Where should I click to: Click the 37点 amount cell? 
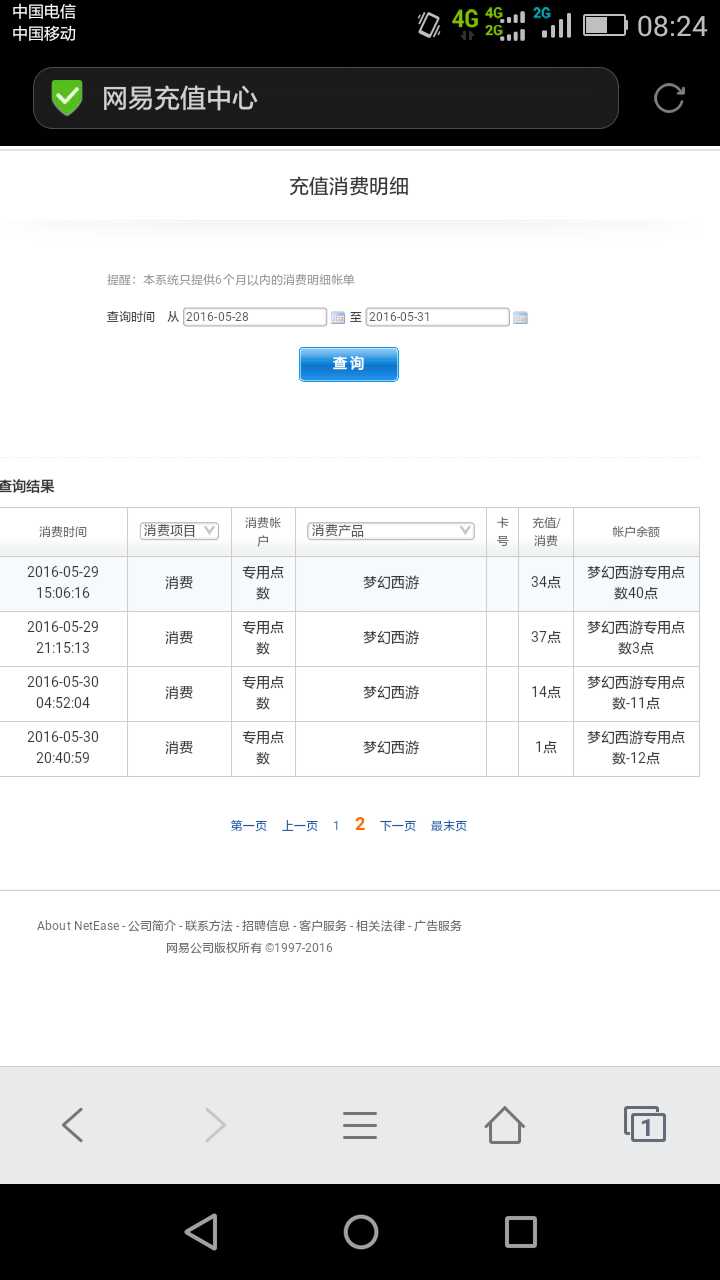546,638
